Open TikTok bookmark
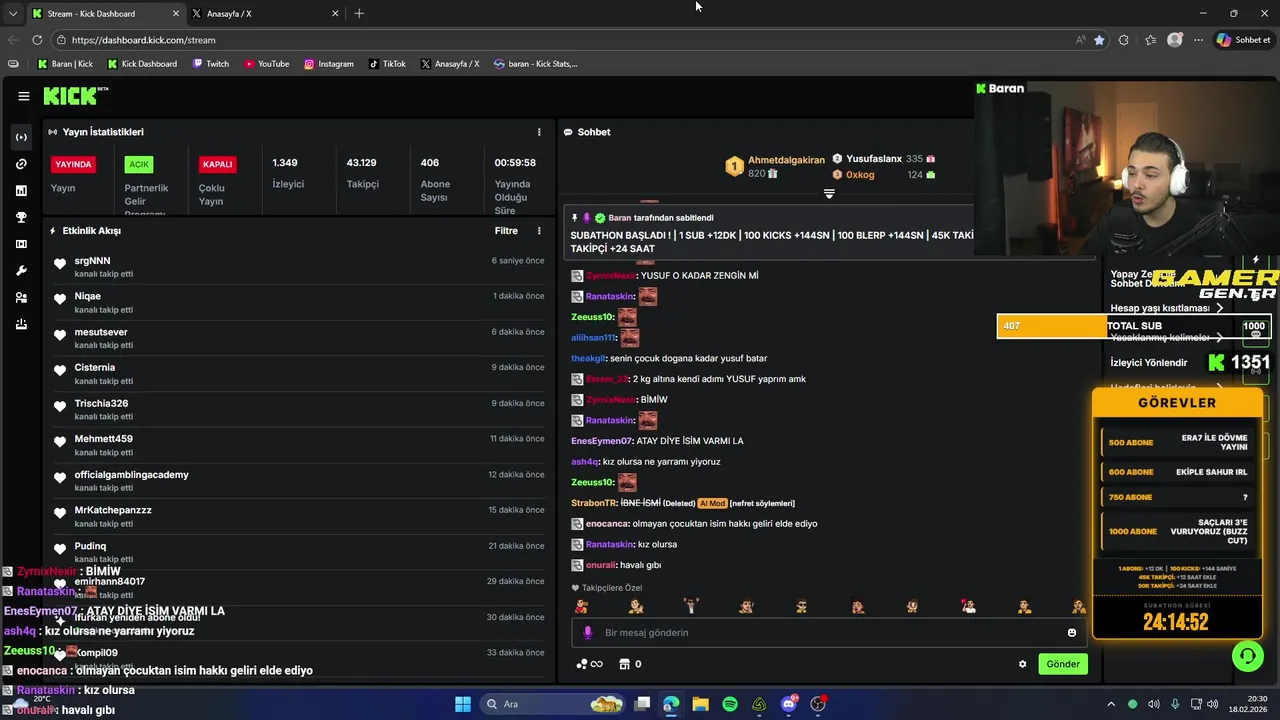The height and width of the screenshot is (720, 1280). (x=387, y=64)
